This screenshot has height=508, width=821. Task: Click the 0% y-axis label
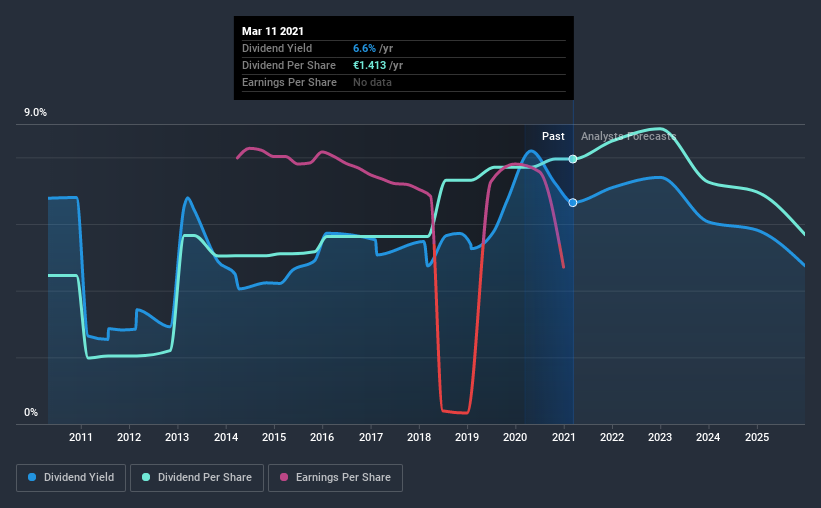click(x=31, y=413)
